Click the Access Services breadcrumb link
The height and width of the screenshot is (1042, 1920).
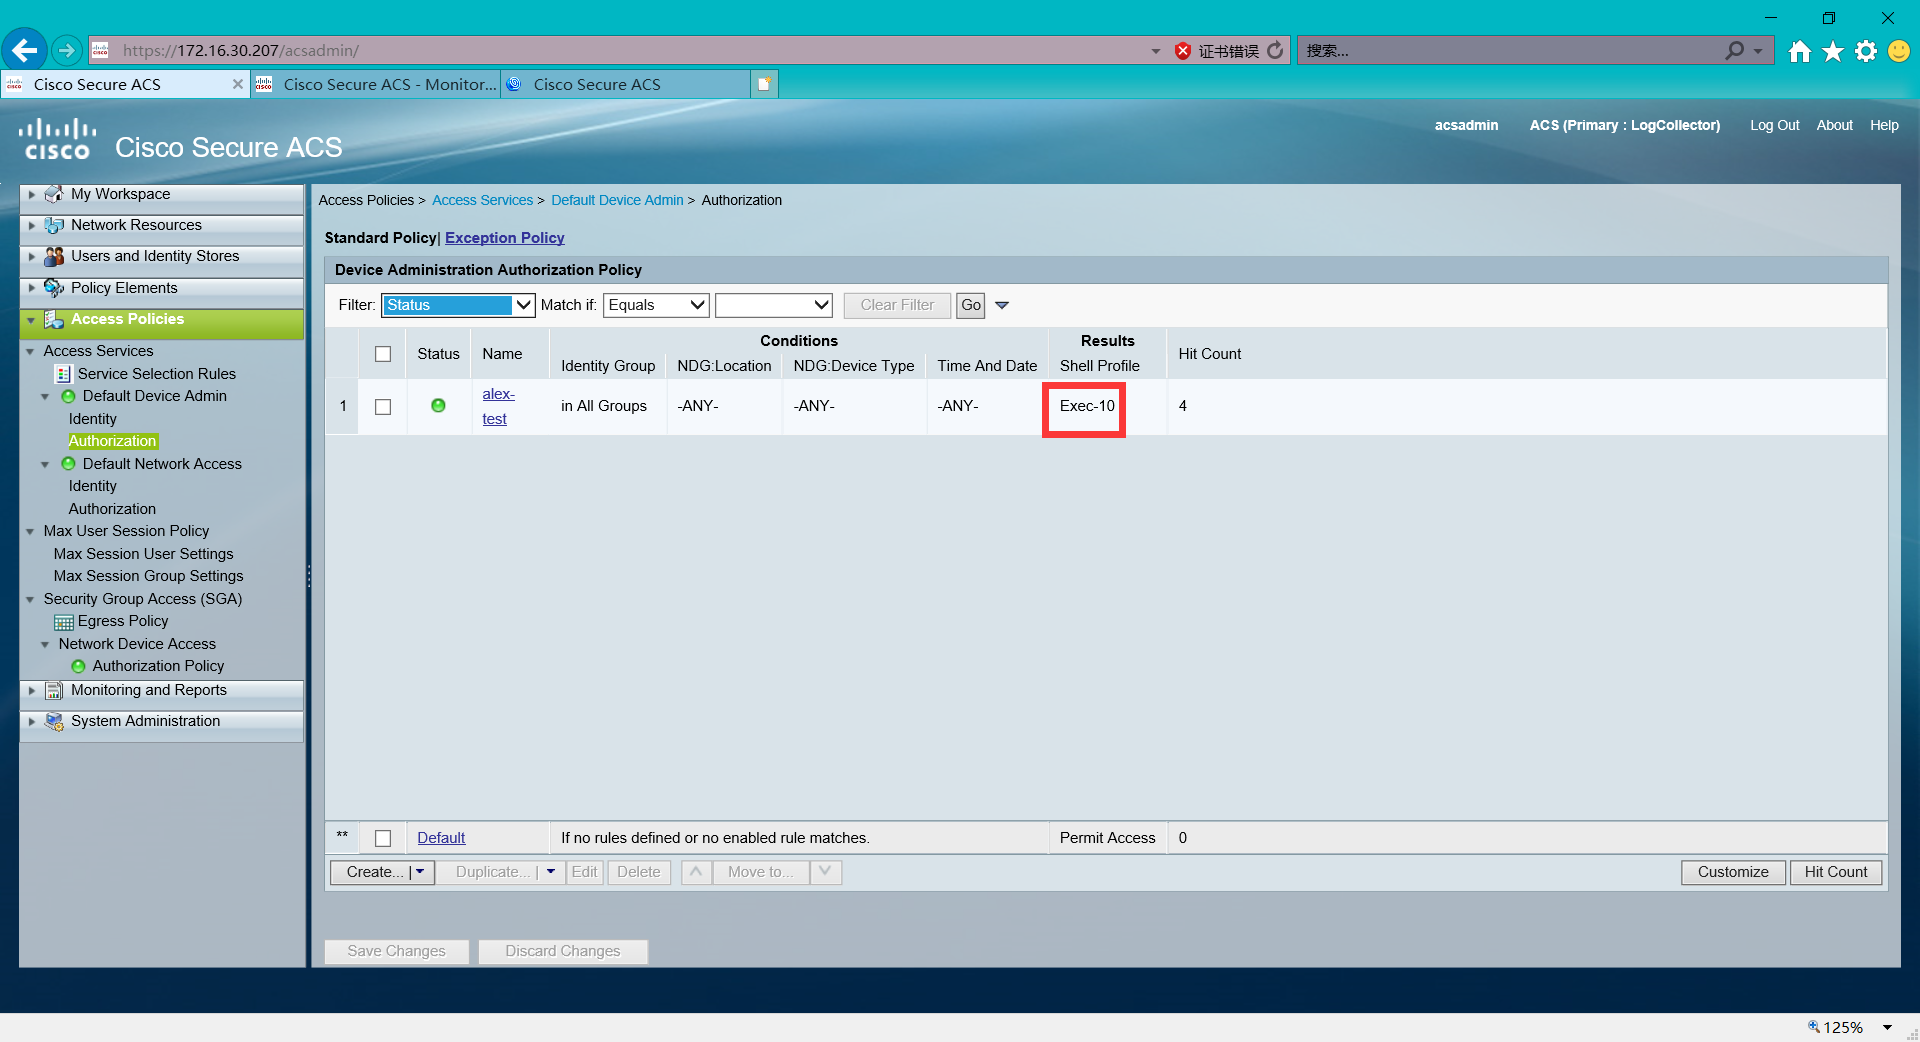point(483,200)
